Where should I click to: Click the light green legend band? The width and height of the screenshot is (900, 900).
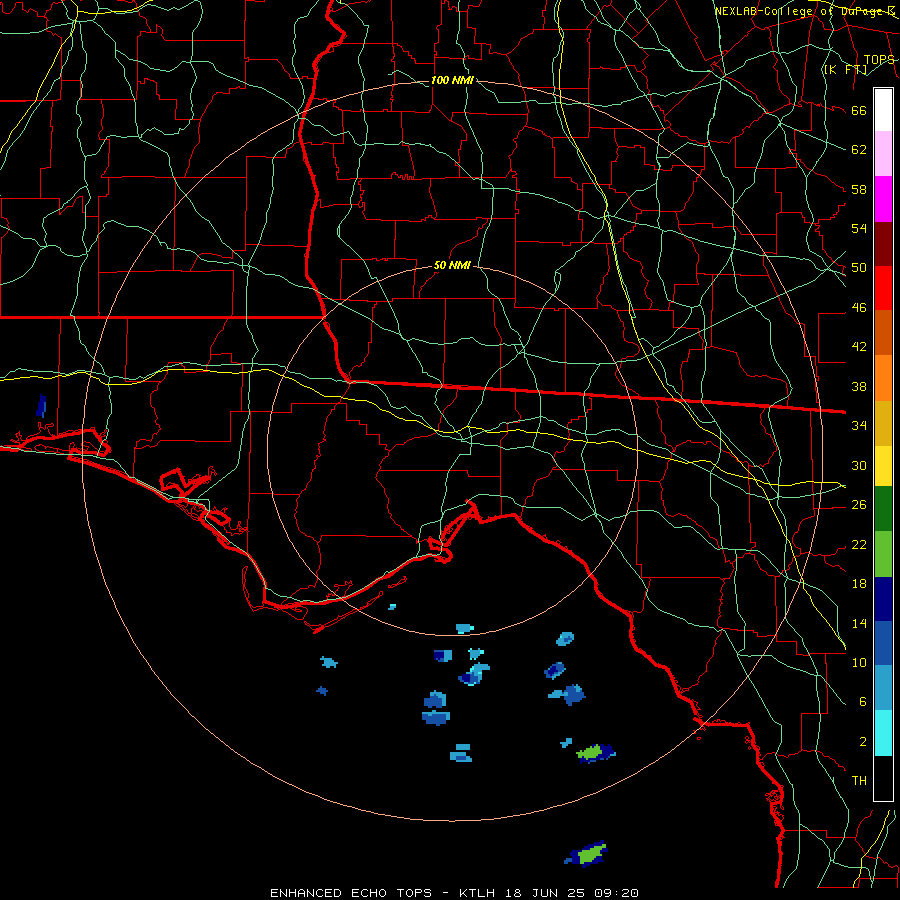click(883, 554)
